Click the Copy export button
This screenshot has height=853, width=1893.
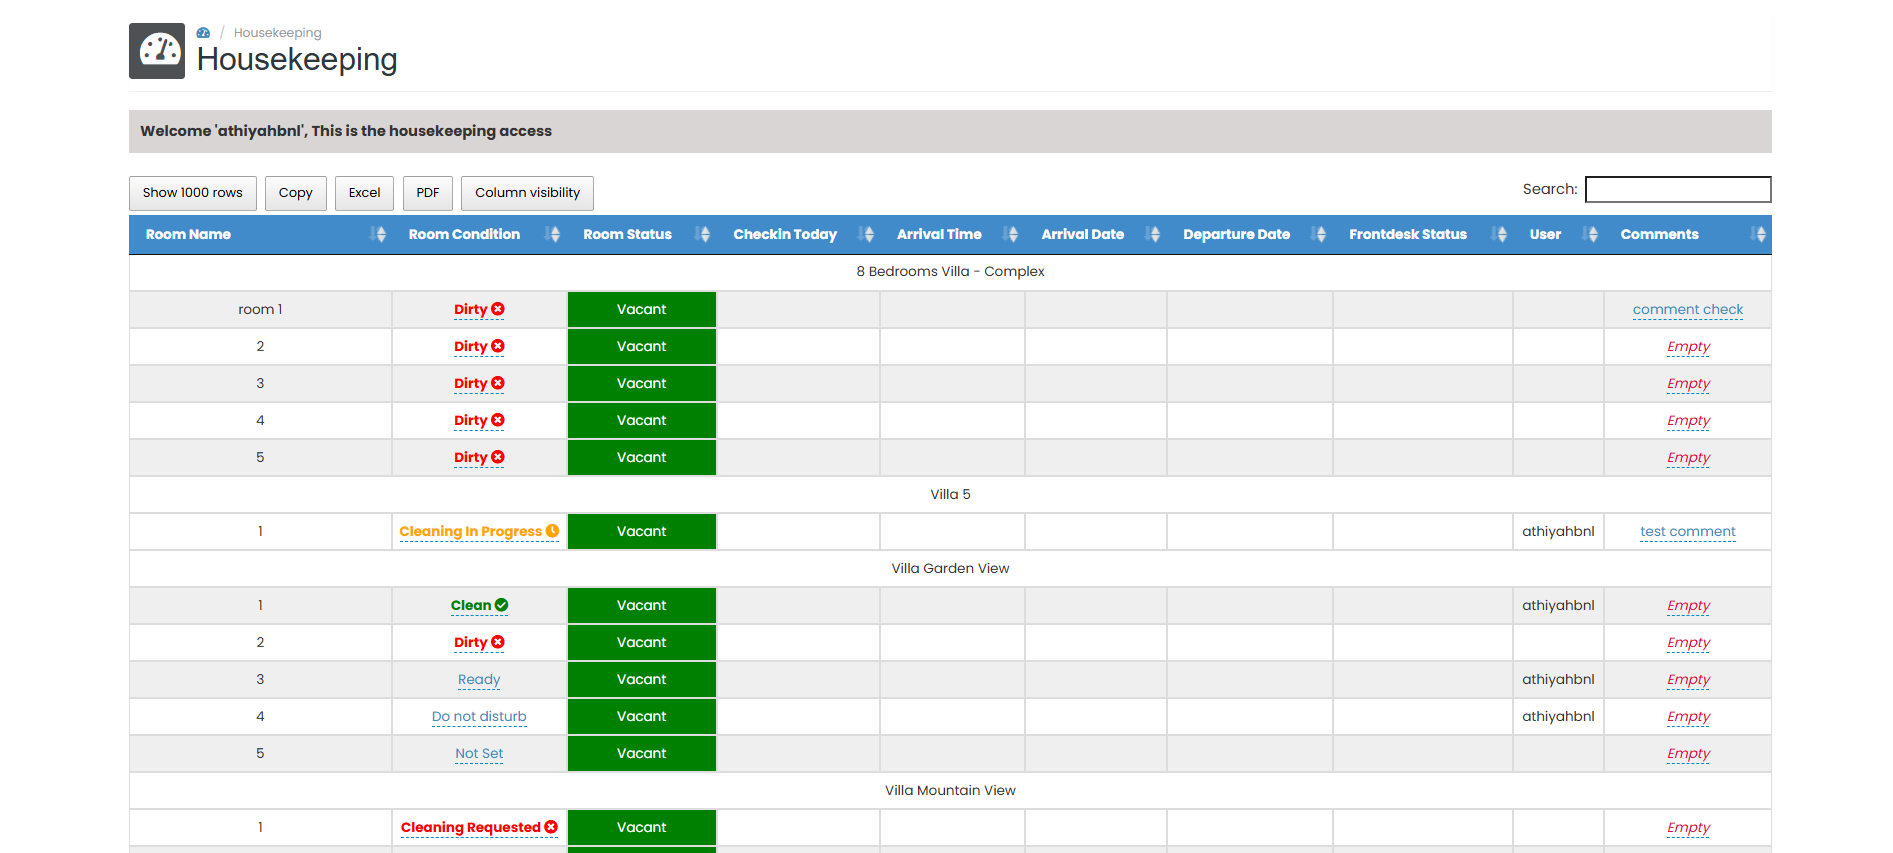[x=295, y=193]
